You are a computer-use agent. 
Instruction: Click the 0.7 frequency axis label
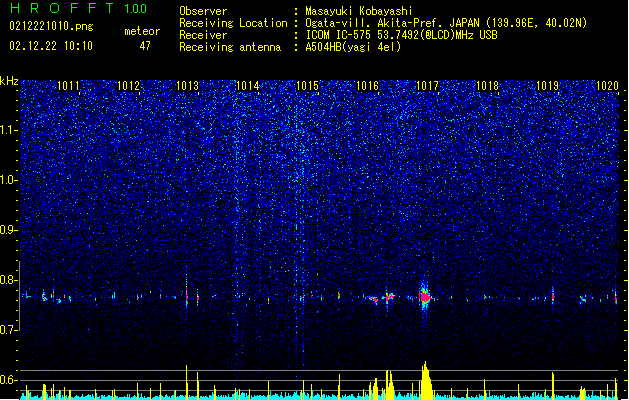click(x=9, y=330)
